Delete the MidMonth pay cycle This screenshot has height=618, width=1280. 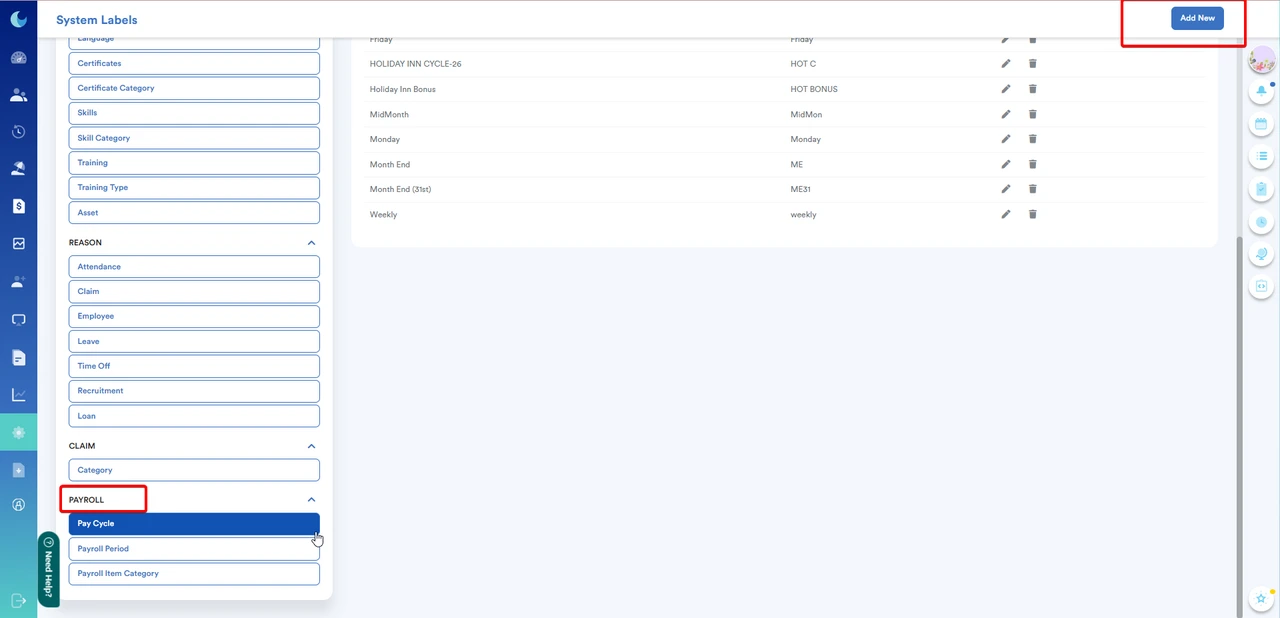(x=1033, y=114)
